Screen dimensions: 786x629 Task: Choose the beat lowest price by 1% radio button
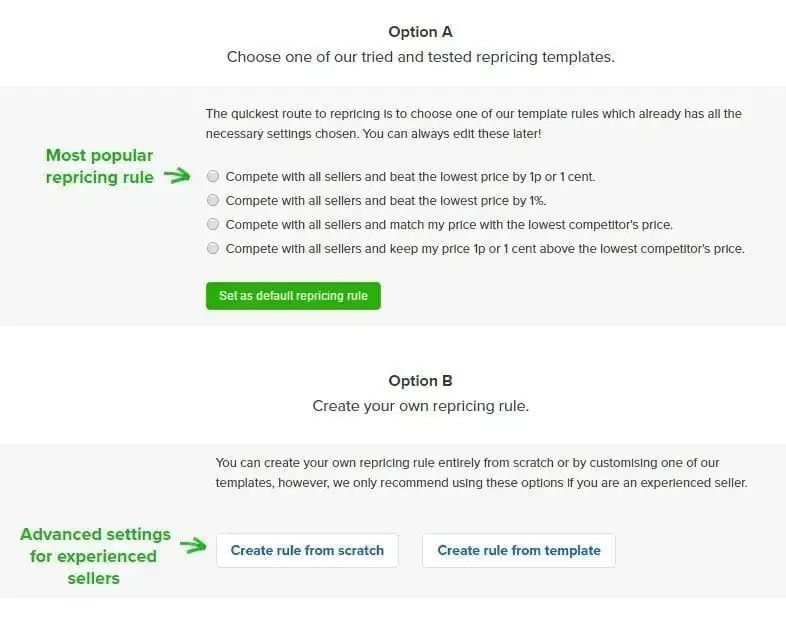(213, 201)
